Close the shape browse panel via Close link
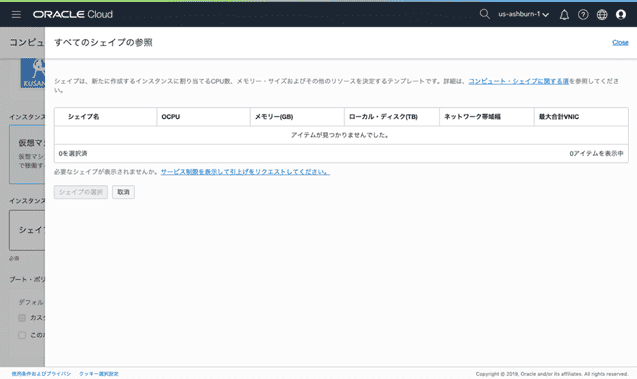 pos(620,42)
